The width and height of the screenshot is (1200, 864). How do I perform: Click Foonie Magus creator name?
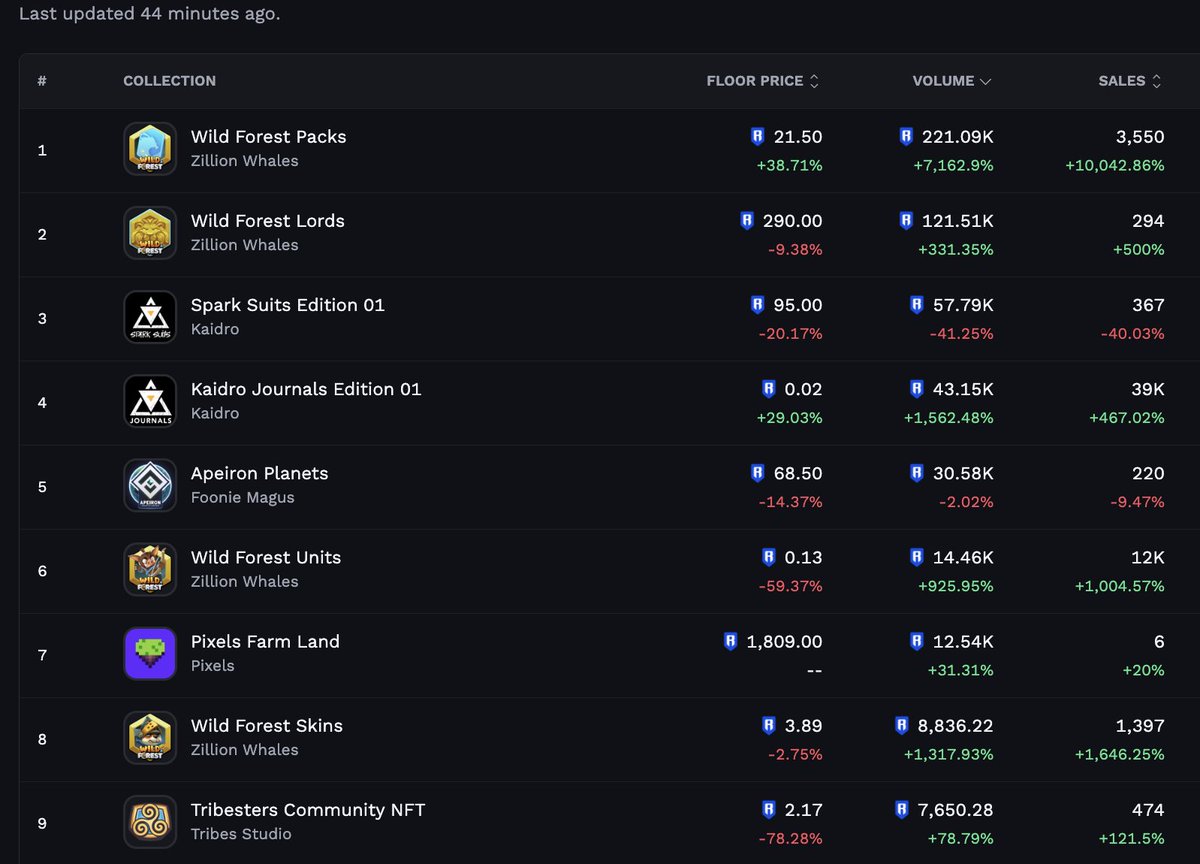coord(243,498)
